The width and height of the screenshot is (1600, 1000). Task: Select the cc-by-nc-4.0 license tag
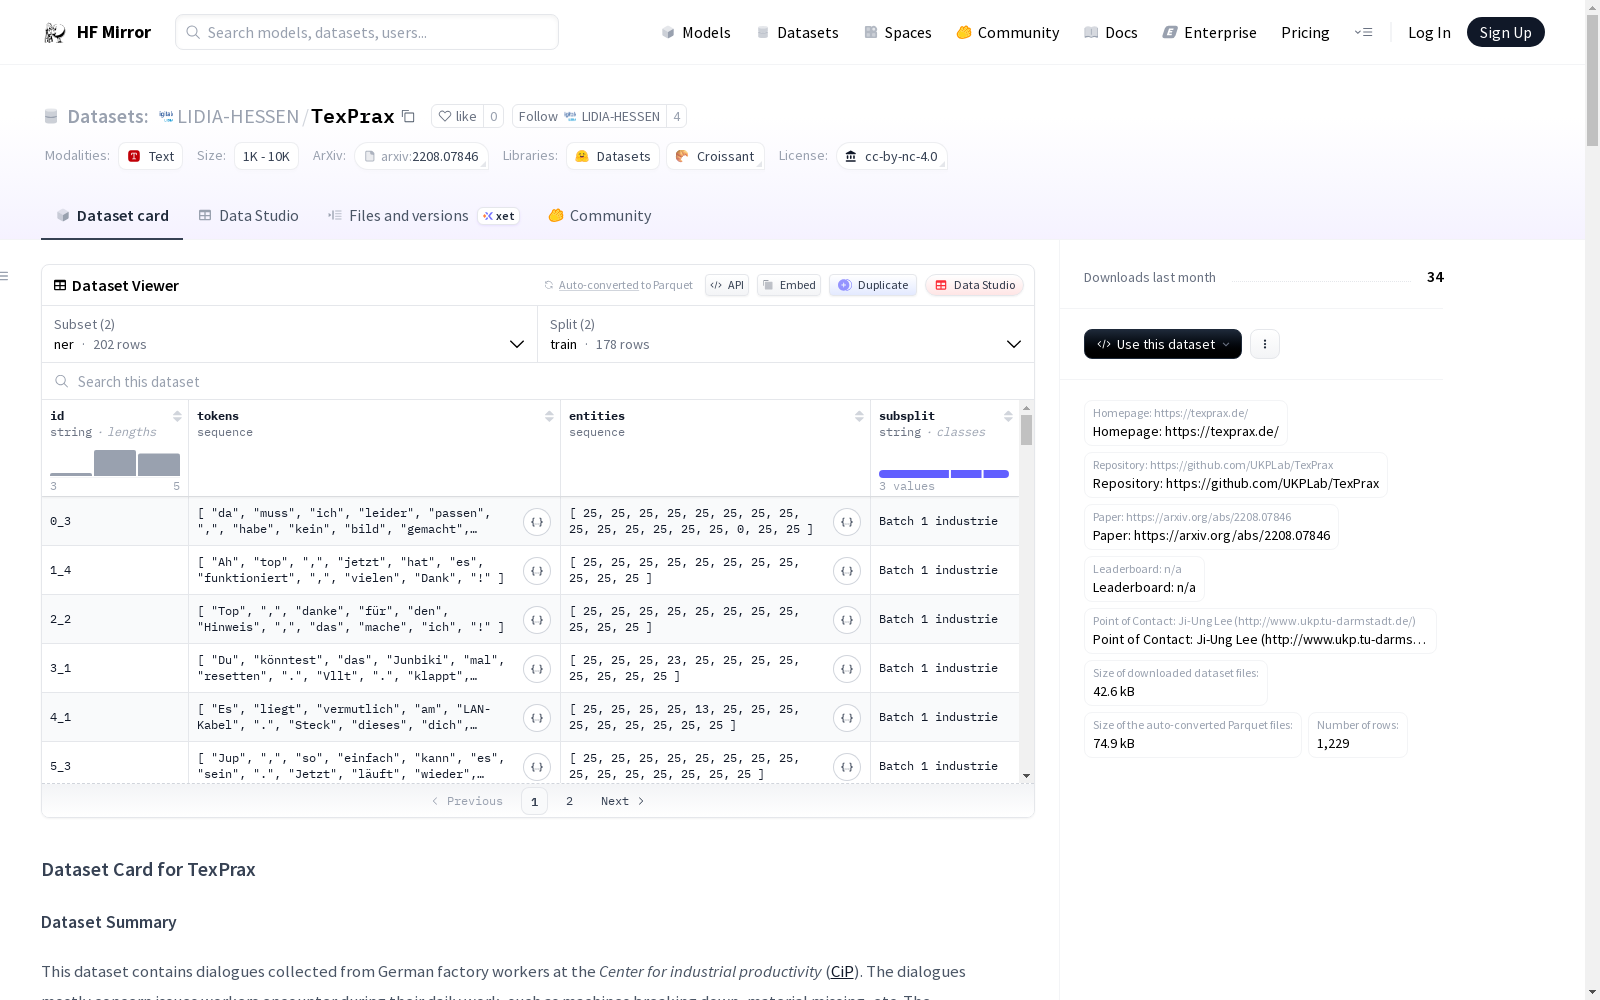coord(891,156)
